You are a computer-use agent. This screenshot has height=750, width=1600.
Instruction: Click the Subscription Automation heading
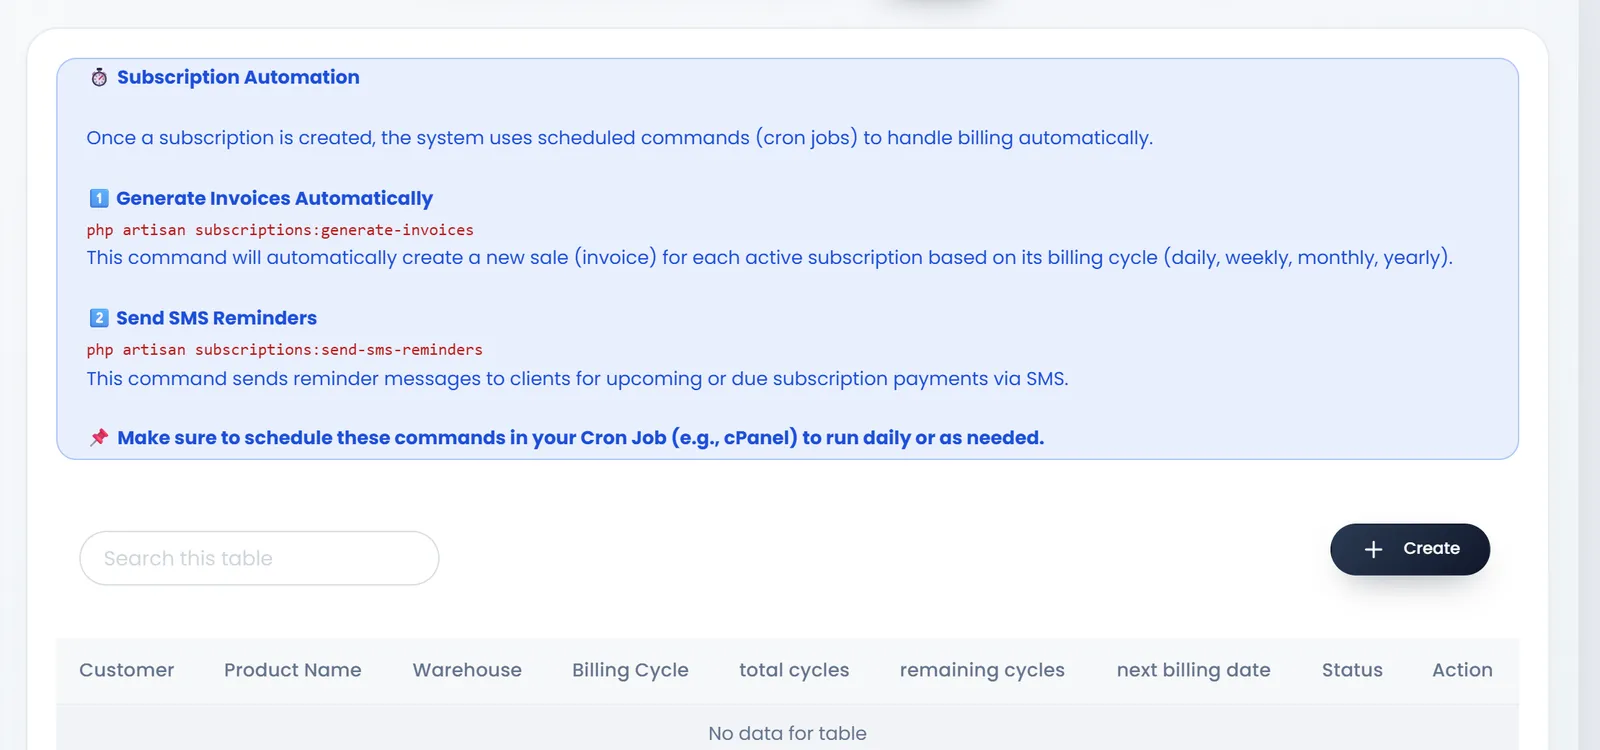pyautogui.click(x=238, y=77)
